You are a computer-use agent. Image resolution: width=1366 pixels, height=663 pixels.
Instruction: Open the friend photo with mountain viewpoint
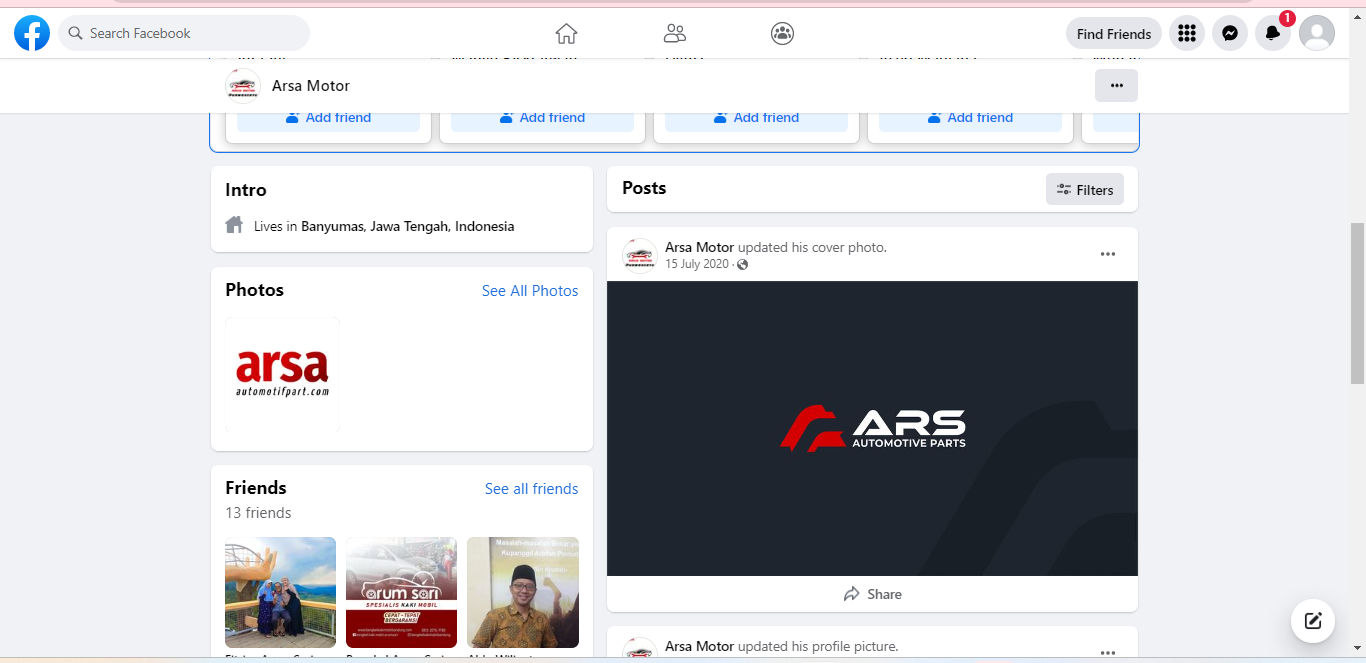tap(281, 593)
